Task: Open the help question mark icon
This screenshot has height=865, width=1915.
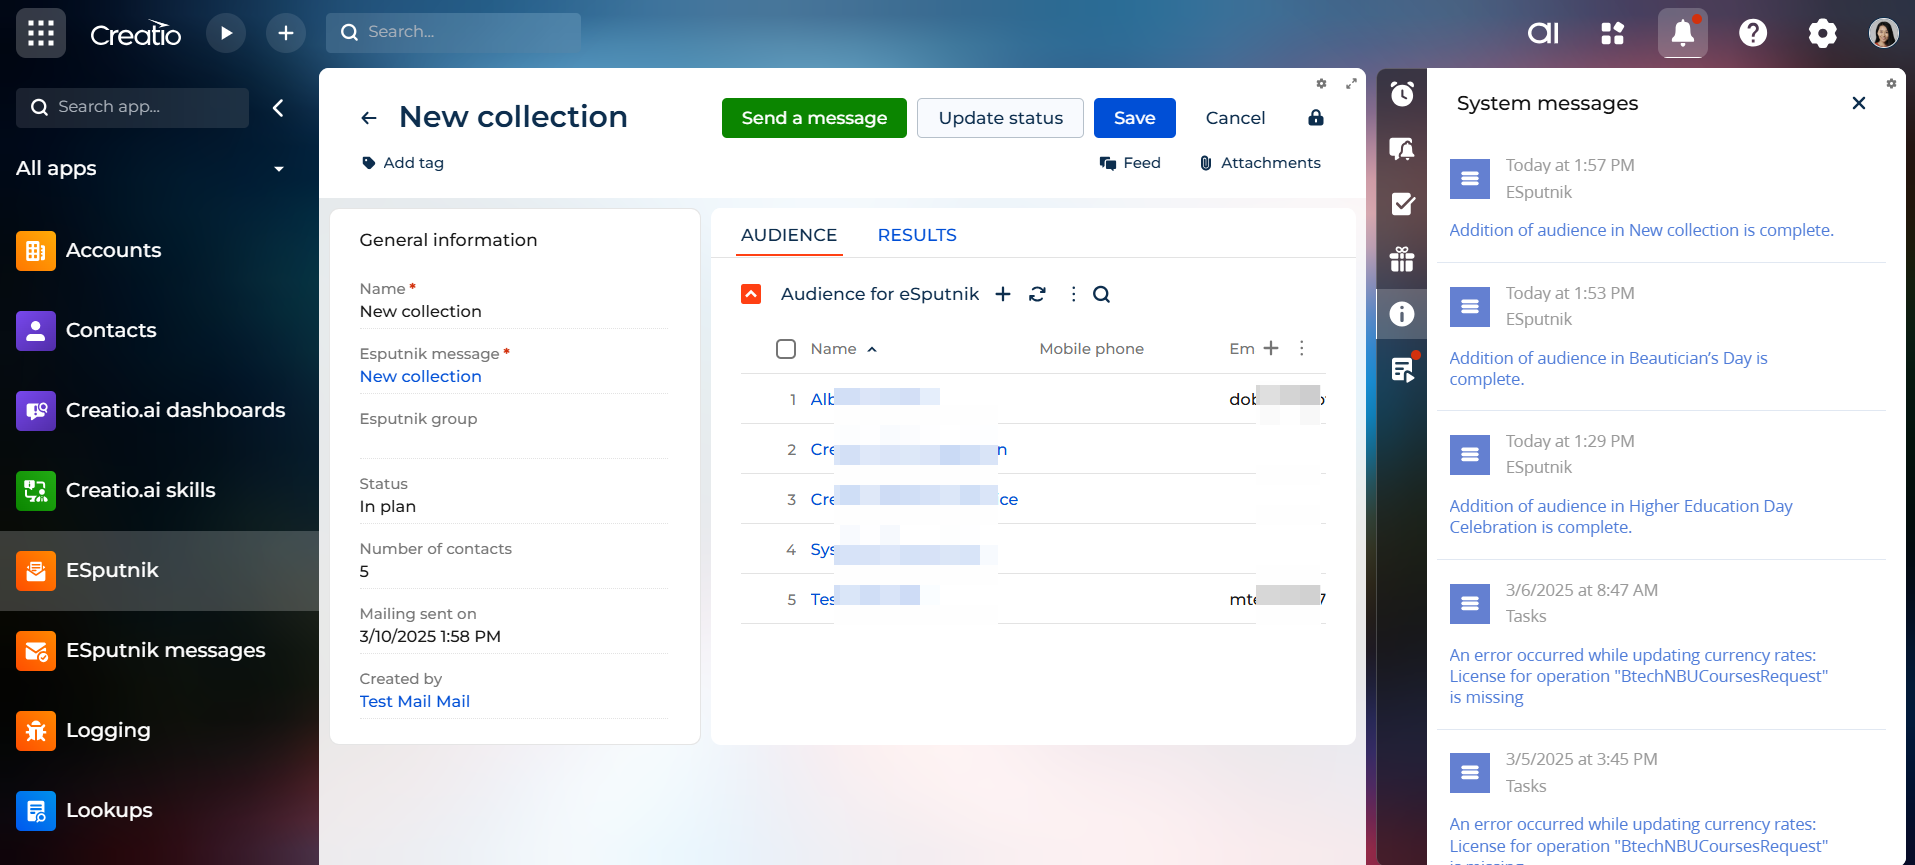Action: click(1753, 33)
